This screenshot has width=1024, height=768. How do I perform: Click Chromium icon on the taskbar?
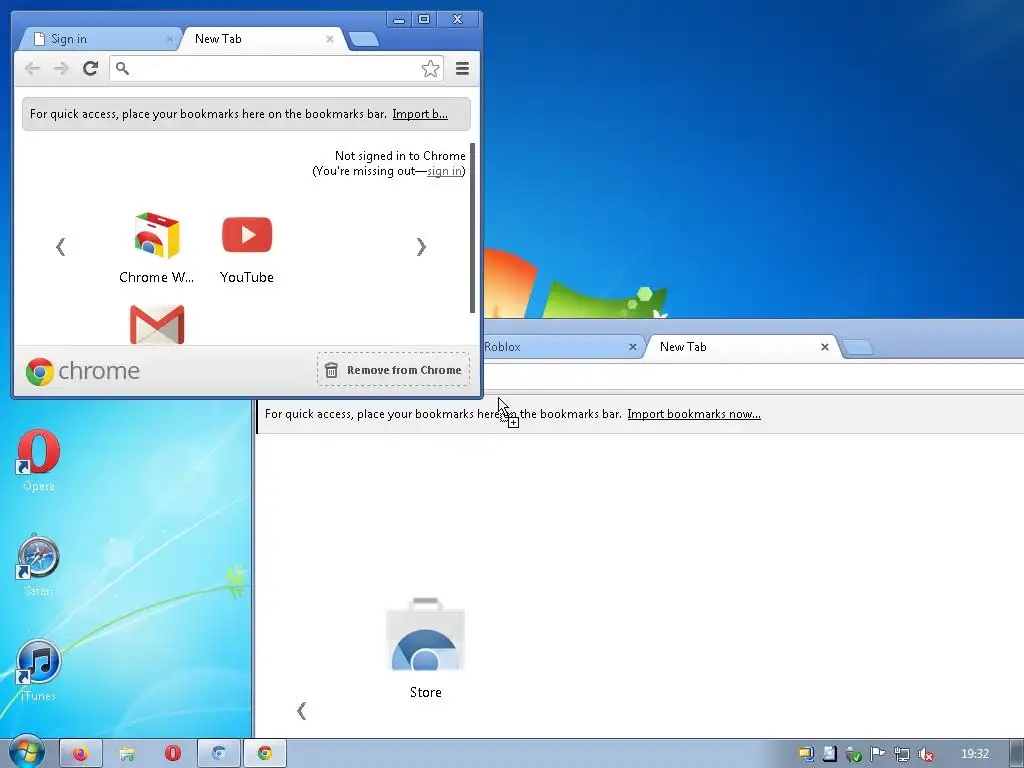tap(219, 753)
